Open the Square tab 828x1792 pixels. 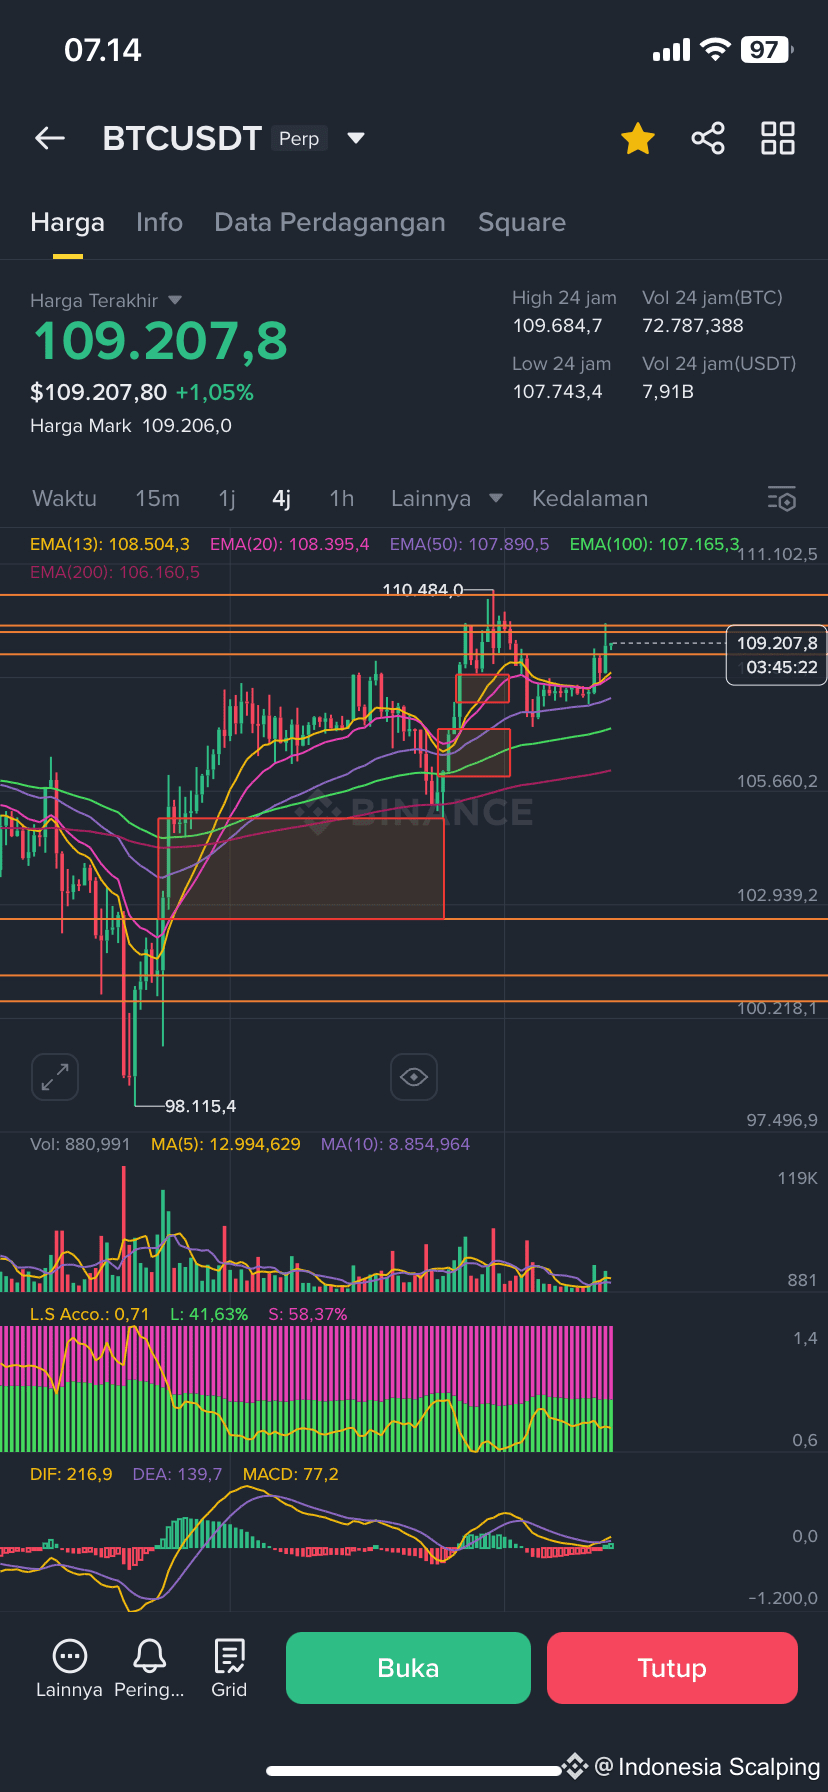(522, 222)
